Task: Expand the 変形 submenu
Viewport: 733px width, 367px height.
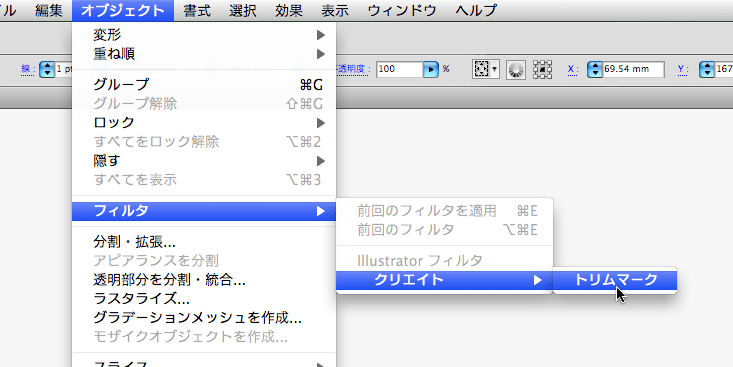Action: click(204, 35)
